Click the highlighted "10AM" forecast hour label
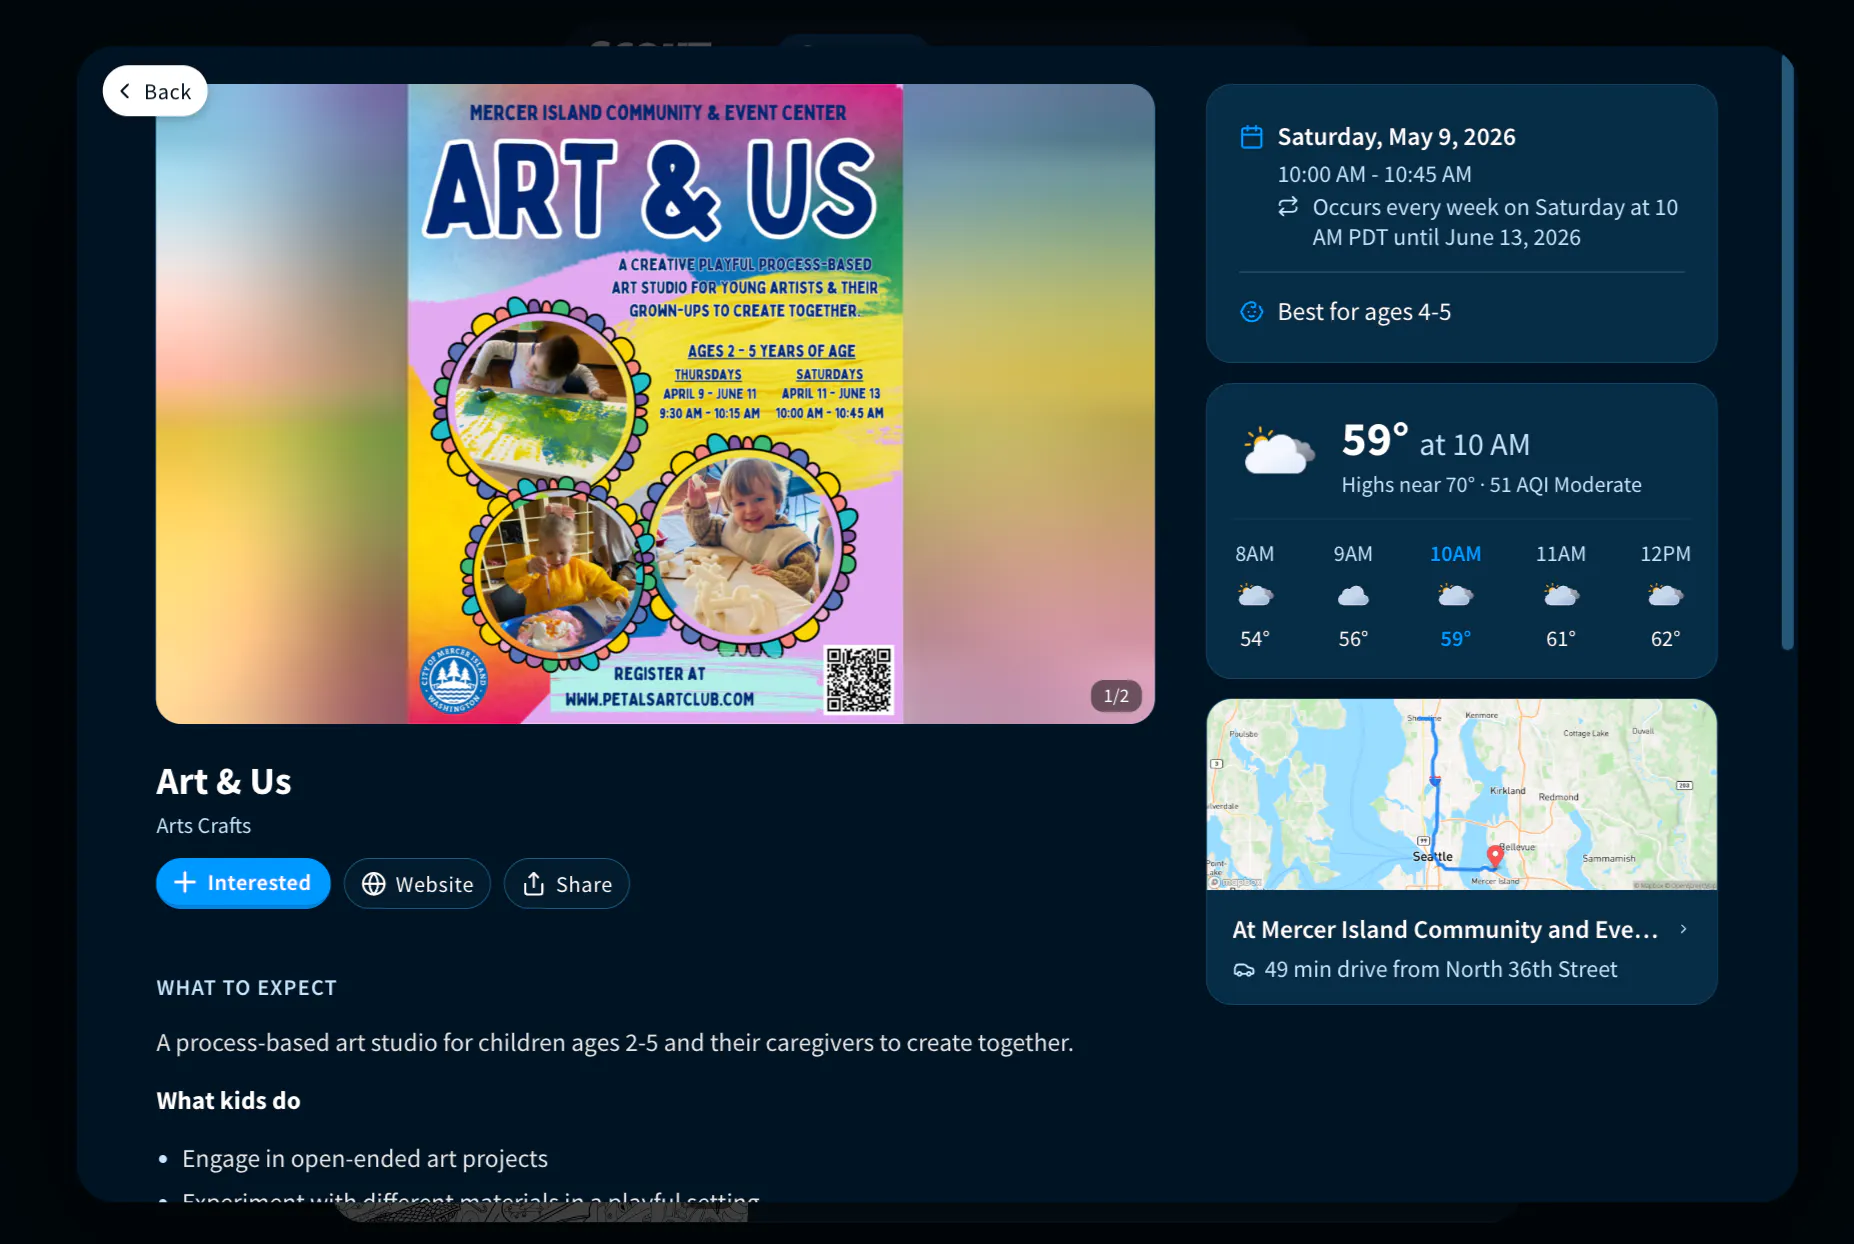 click(1455, 554)
